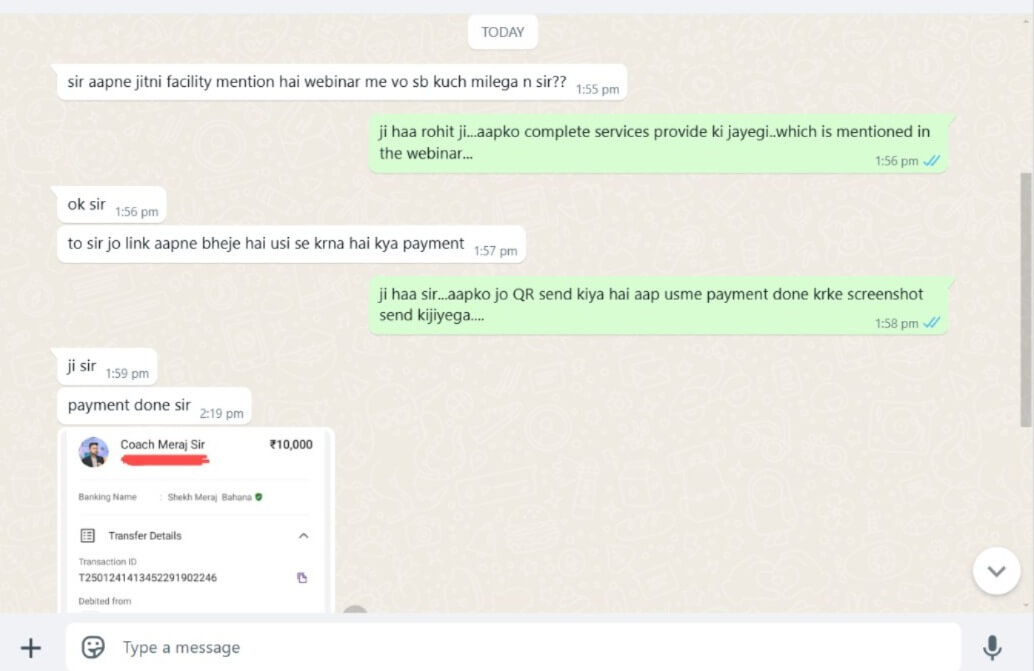Click the verified badge beside banking name

coord(258,497)
